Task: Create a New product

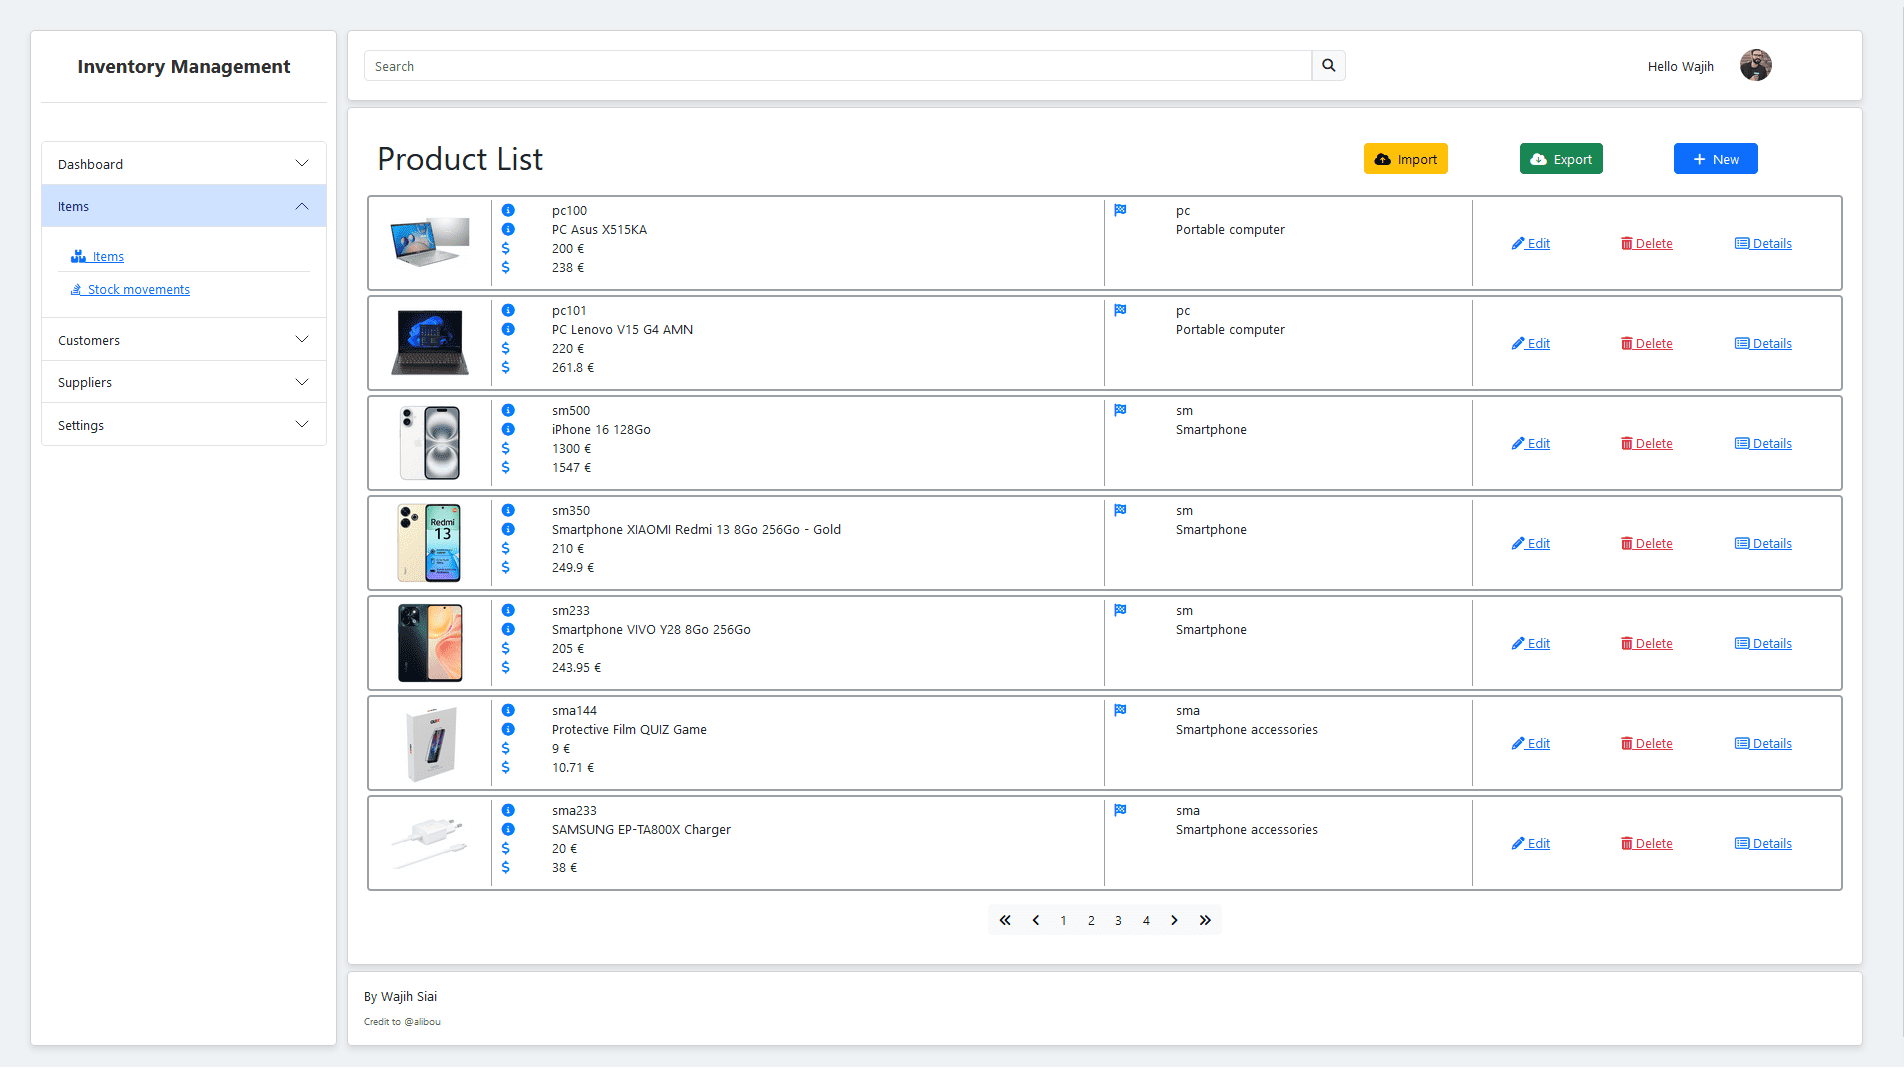Action: point(1715,160)
